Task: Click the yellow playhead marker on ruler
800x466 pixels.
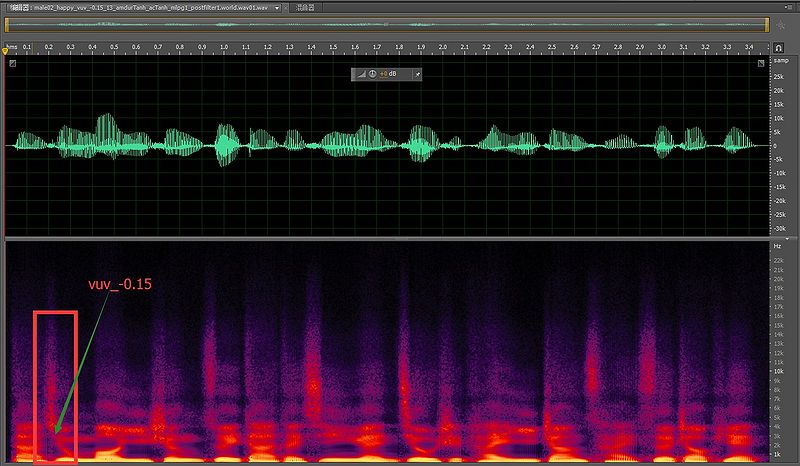Action: tap(6, 48)
